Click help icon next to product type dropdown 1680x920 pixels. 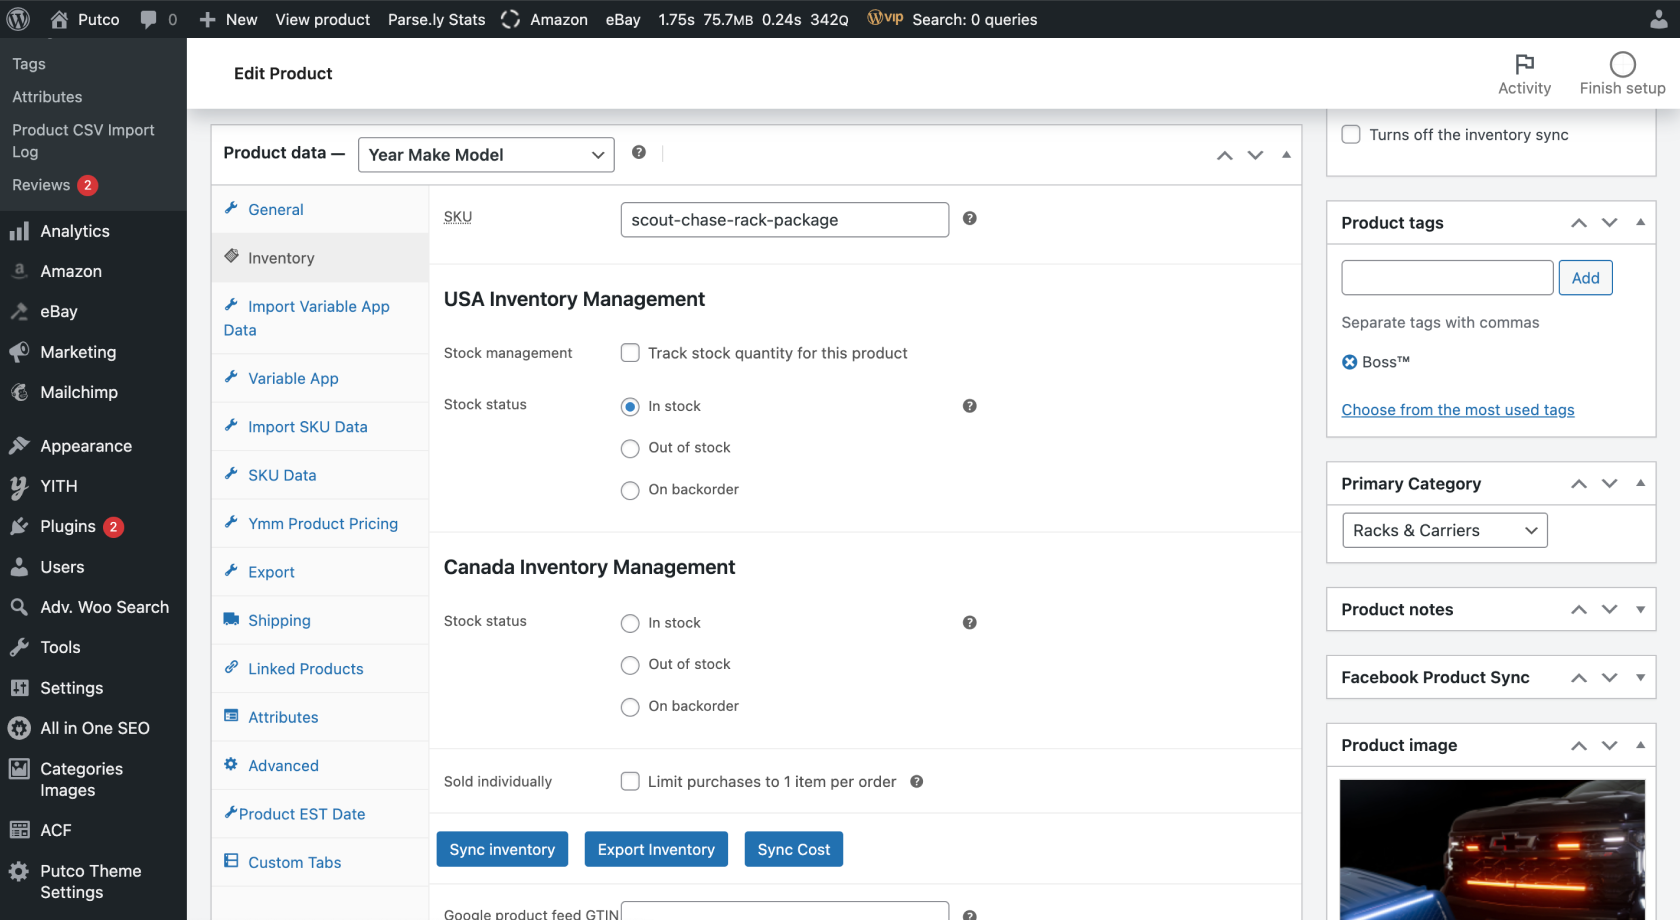(x=639, y=153)
